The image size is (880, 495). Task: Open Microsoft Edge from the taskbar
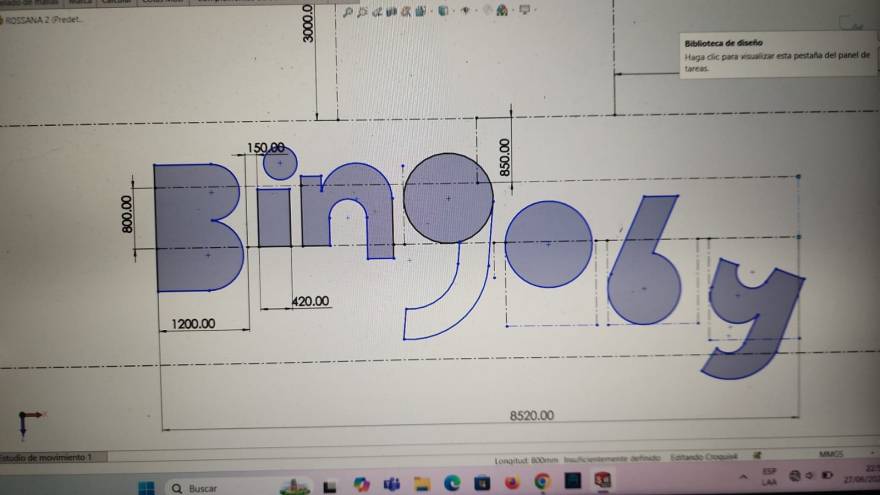tap(451, 484)
